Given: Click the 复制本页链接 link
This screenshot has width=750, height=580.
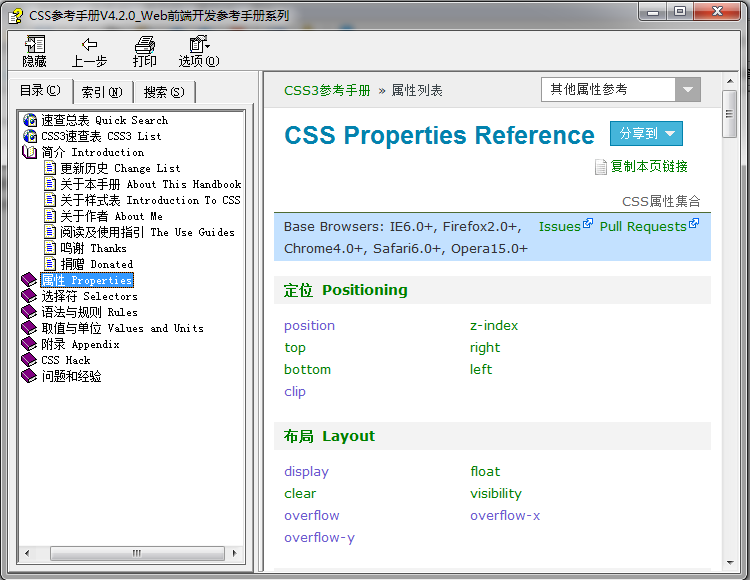Looking at the screenshot, I should tap(649, 166).
